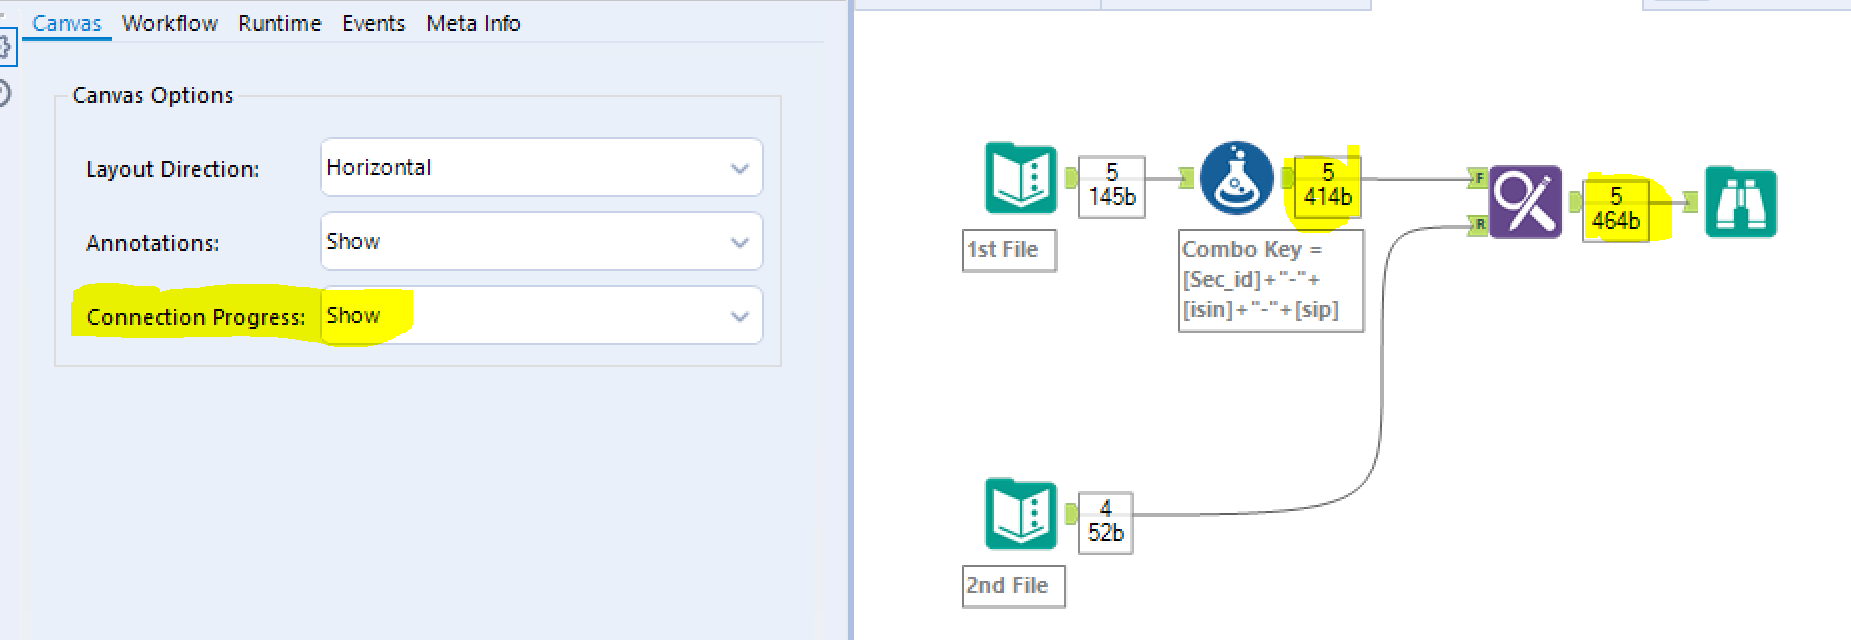Switch to the Workflow tab

click(169, 23)
